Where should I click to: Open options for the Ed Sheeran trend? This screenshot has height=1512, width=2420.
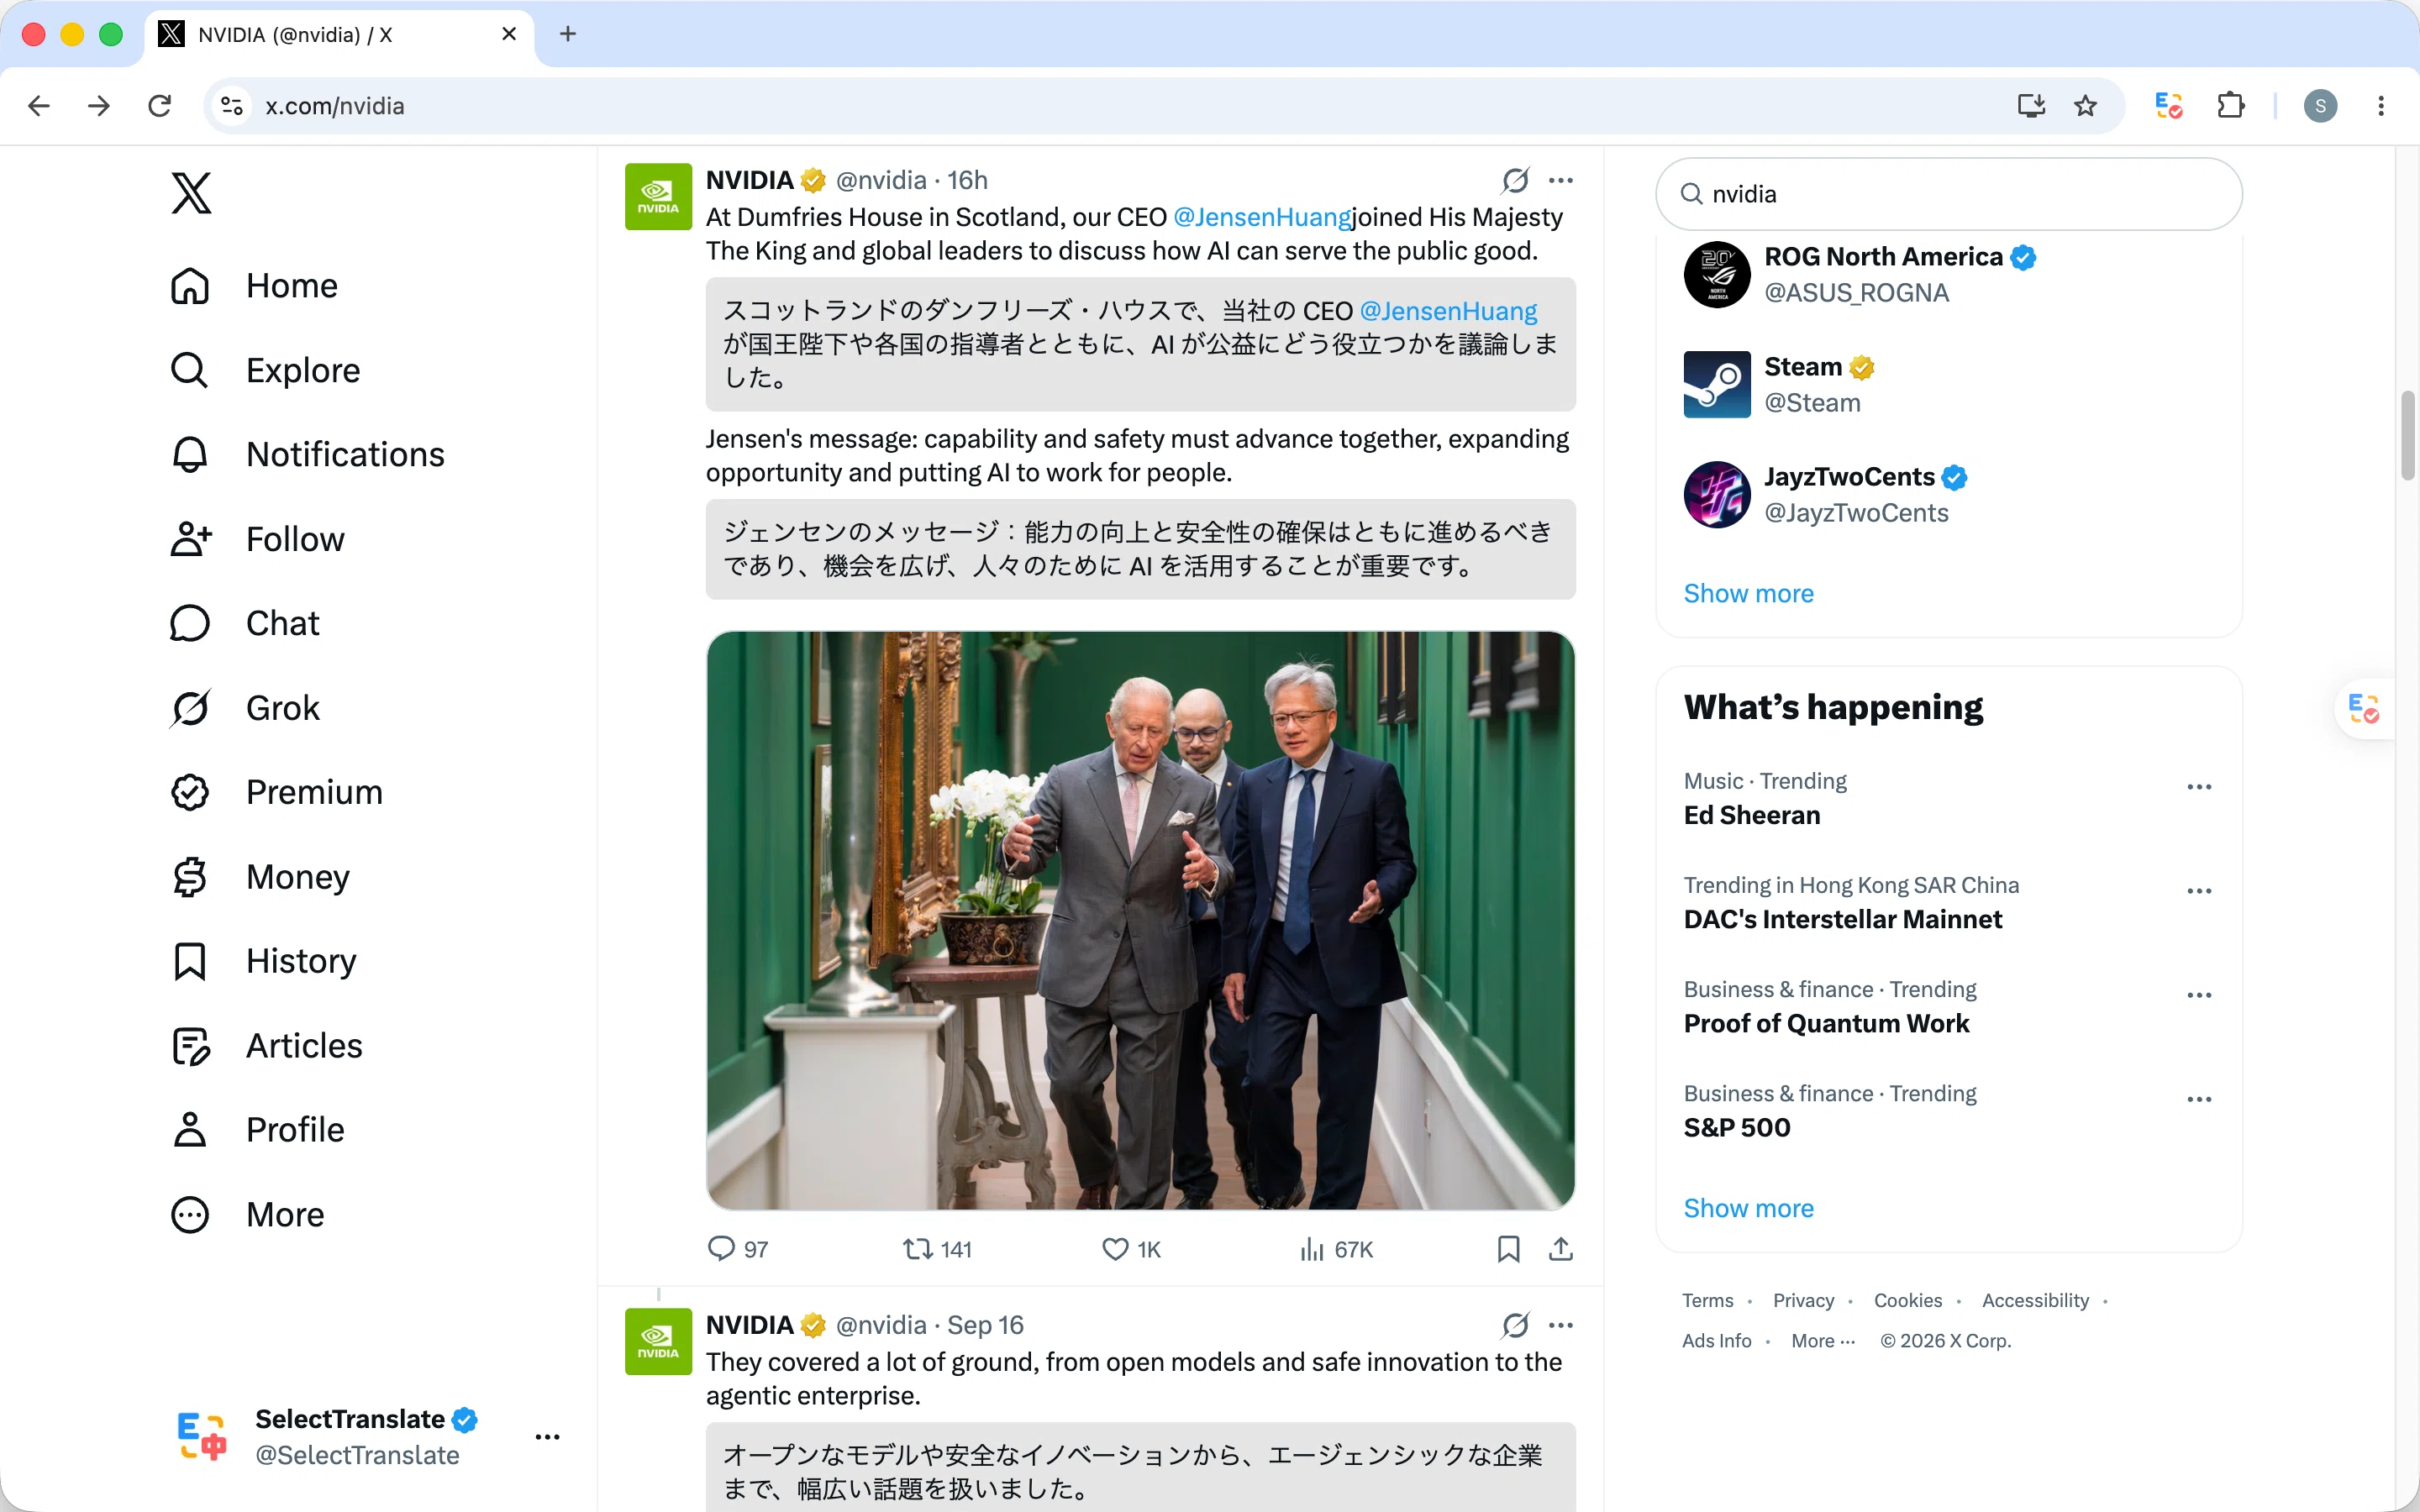point(2199,787)
